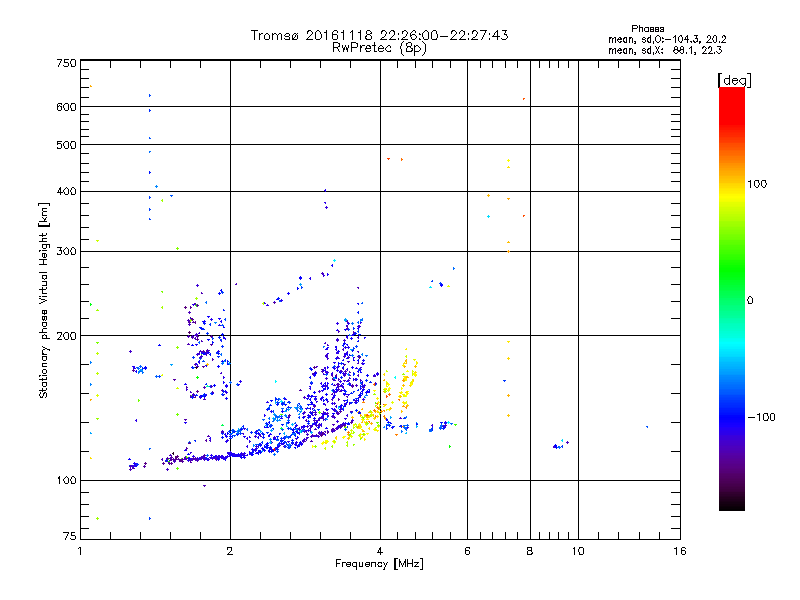Click the y-axis '75' tick label

tap(70, 536)
